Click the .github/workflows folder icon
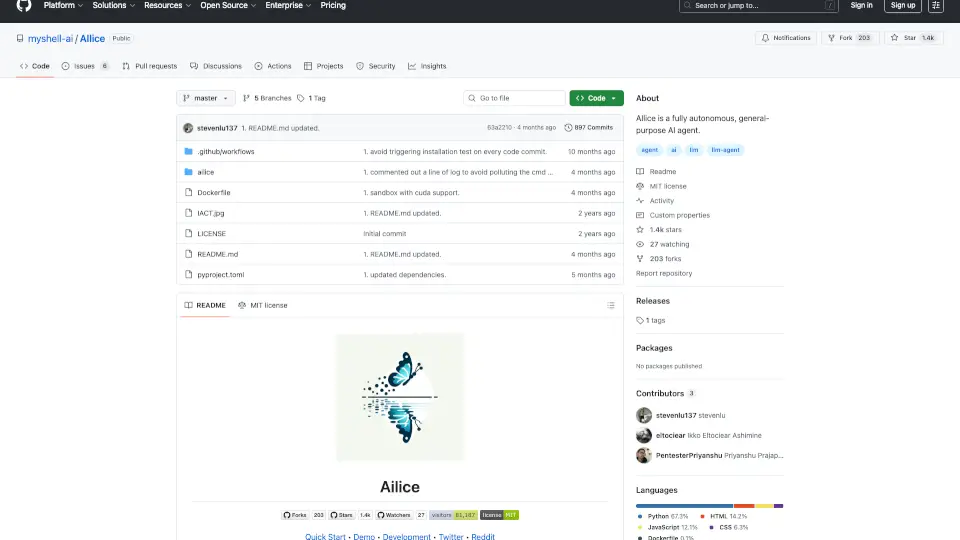The height and width of the screenshot is (540, 960). pos(188,152)
